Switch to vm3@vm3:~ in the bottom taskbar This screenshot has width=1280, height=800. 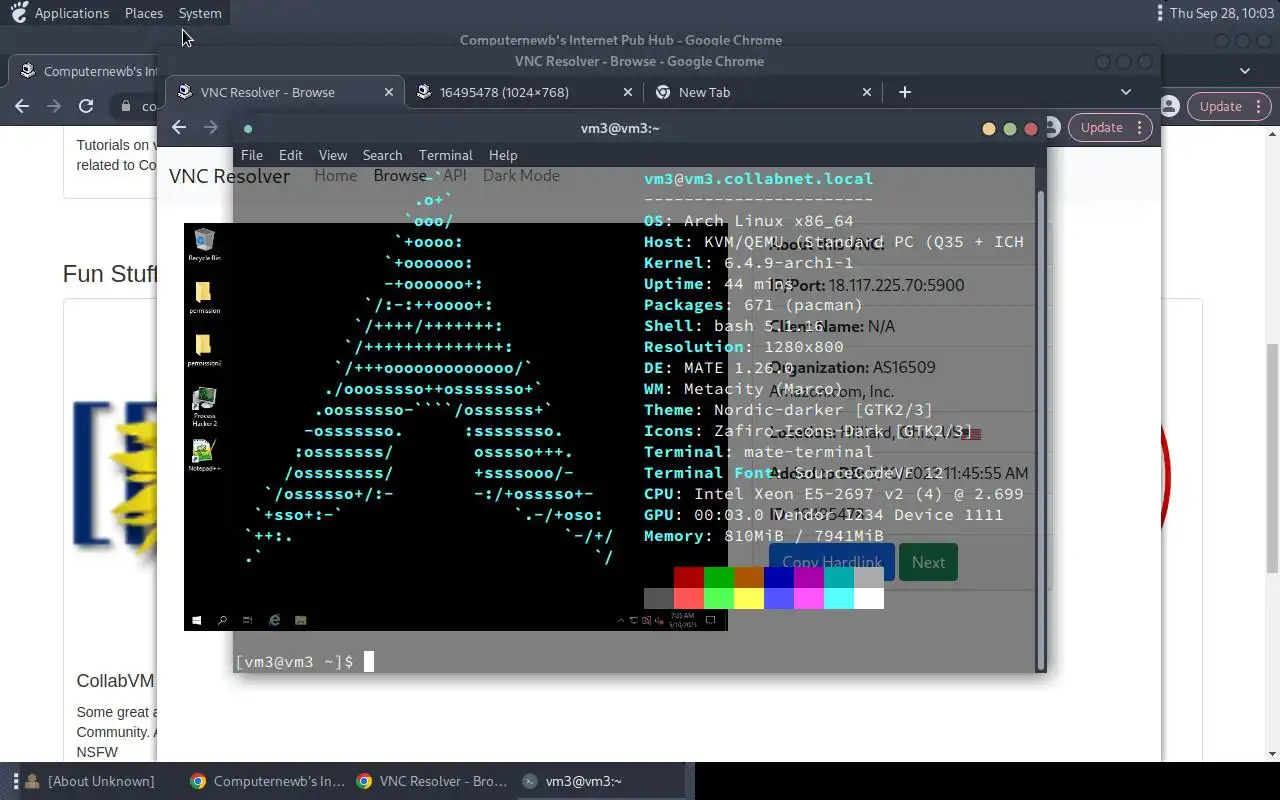[600, 781]
